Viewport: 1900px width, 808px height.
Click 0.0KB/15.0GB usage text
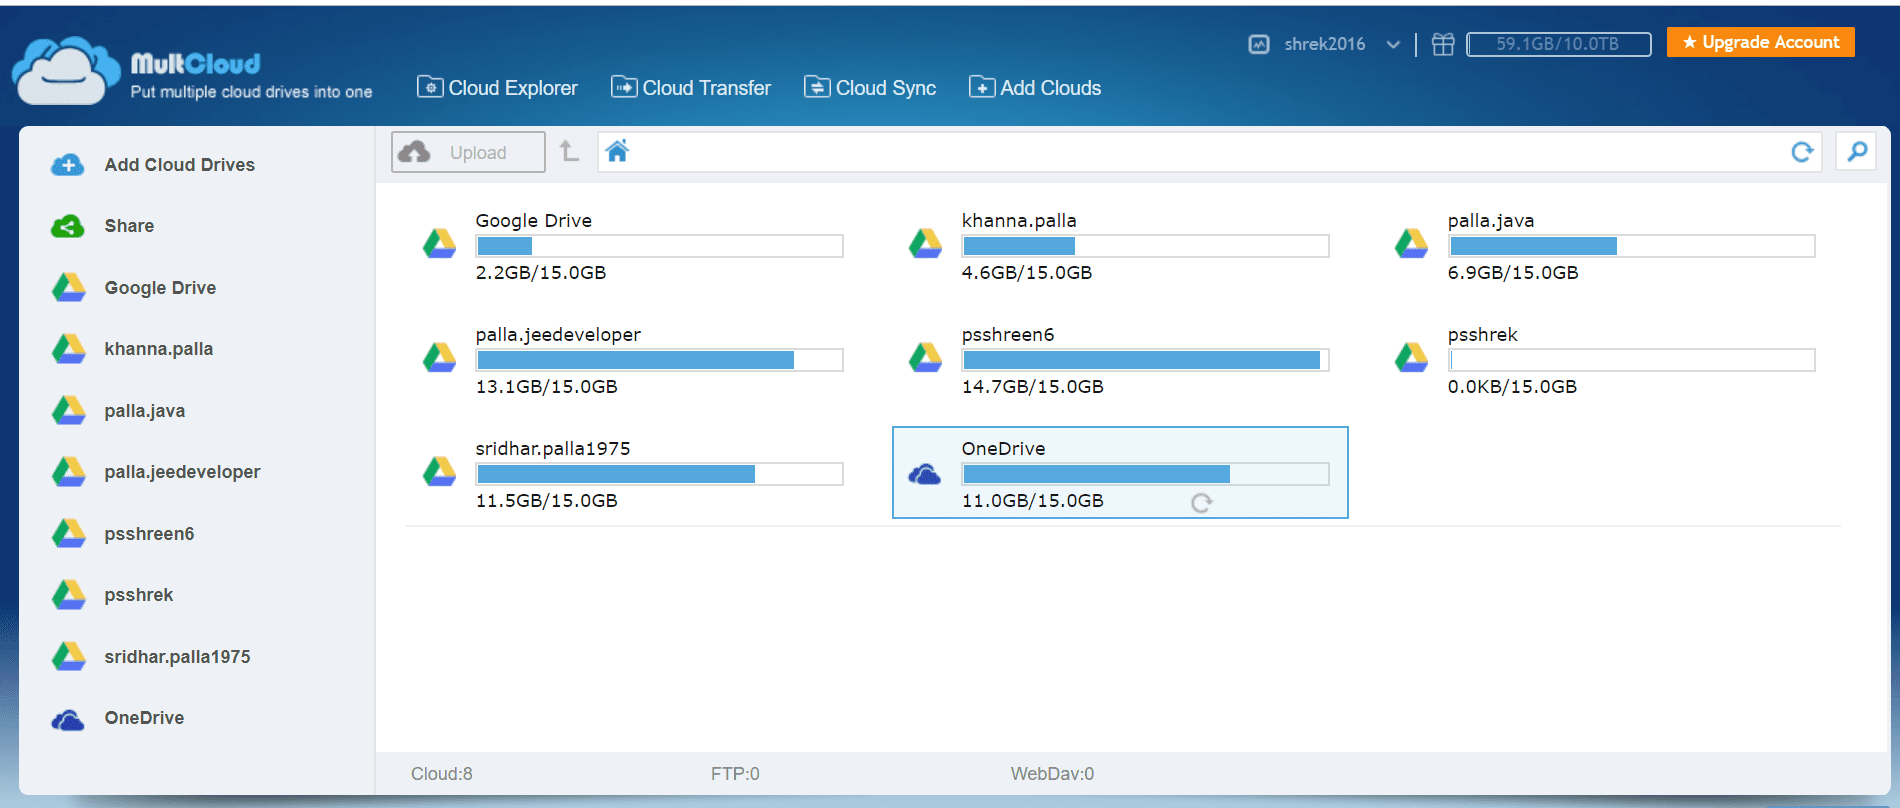[x=1512, y=387]
